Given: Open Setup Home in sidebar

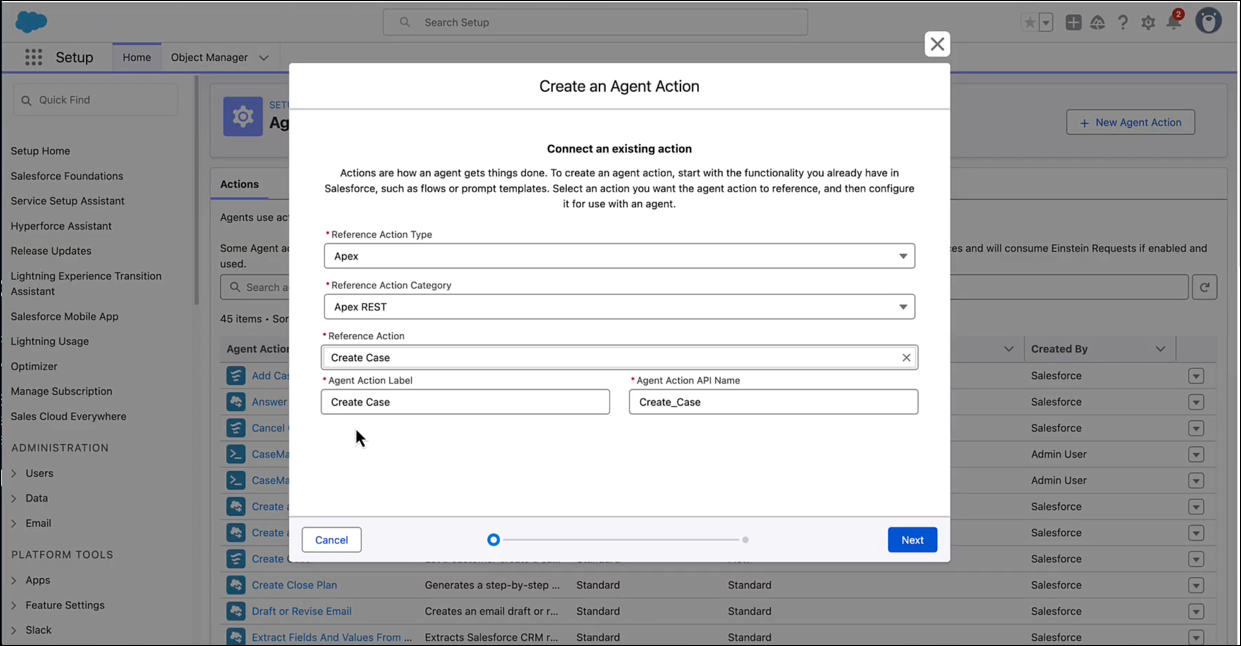Looking at the screenshot, I should [40, 151].
